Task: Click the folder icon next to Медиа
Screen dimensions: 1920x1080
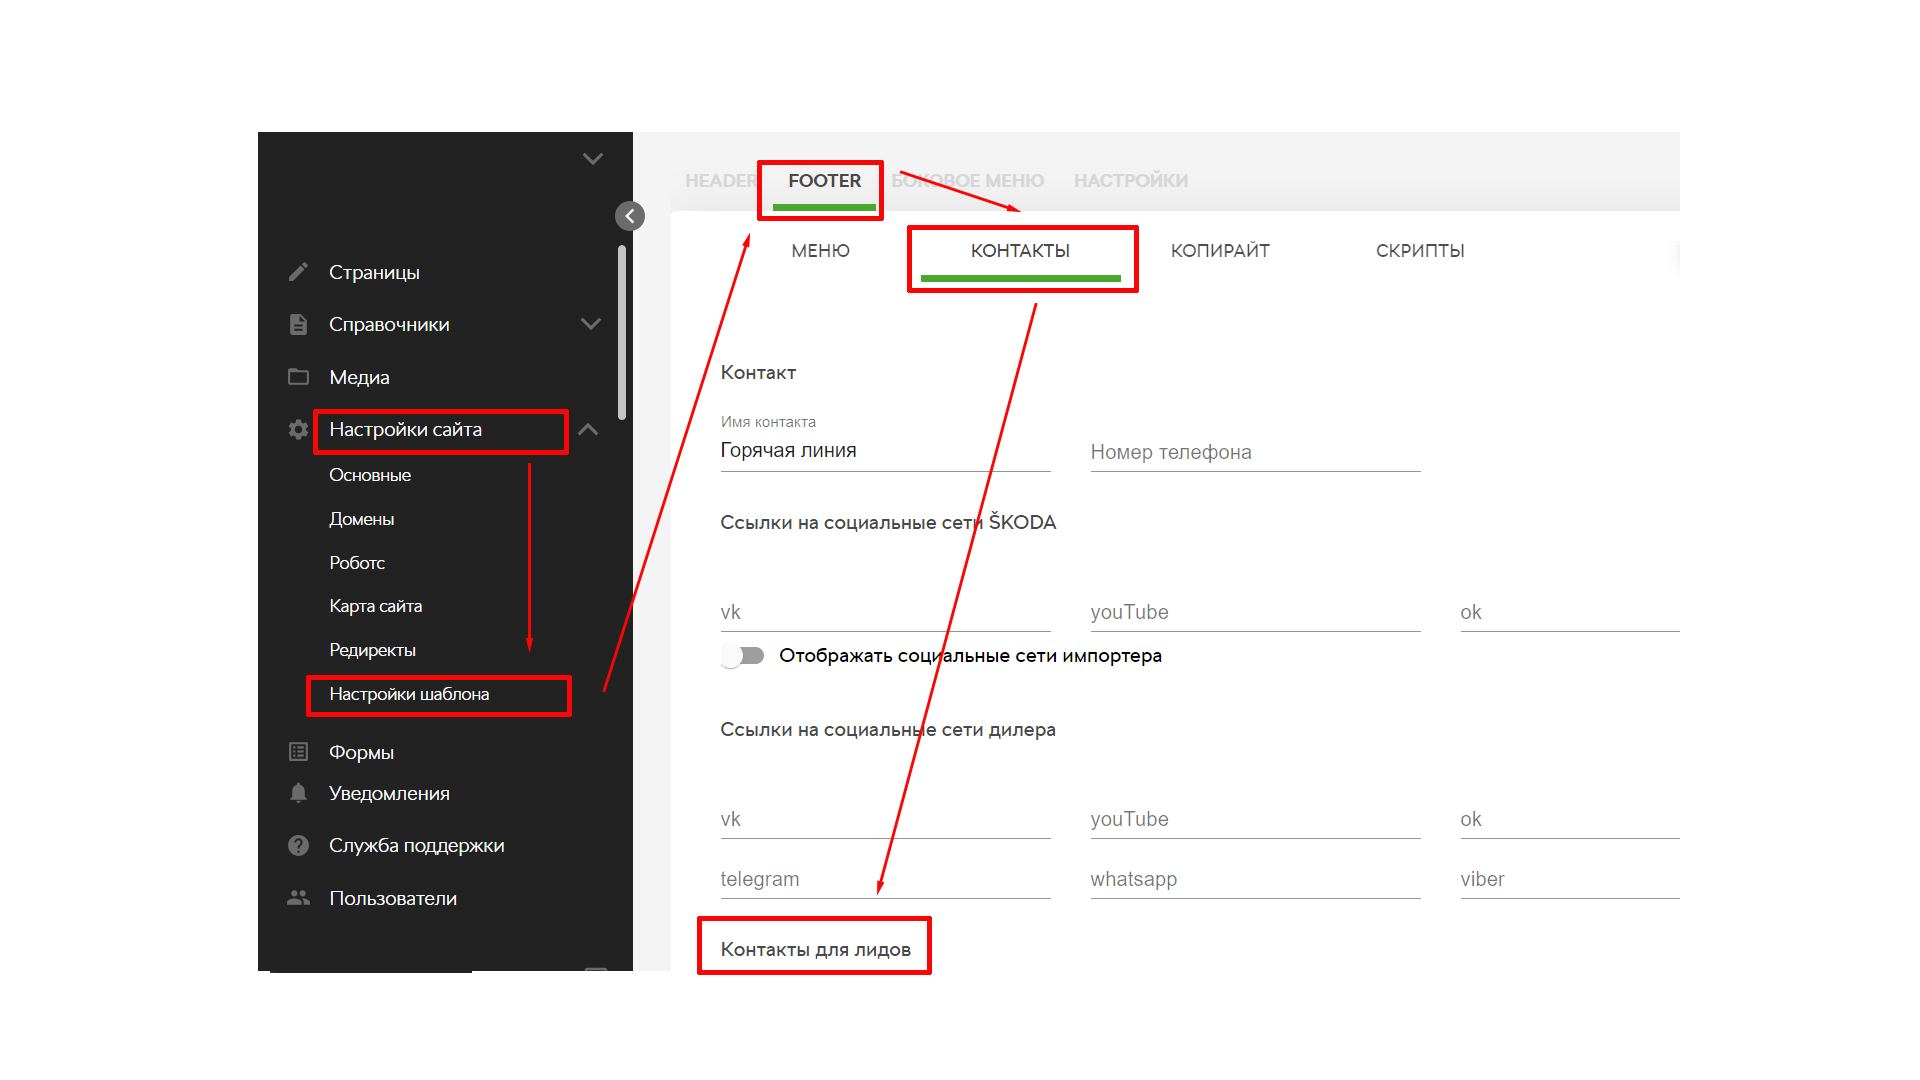Action: pos(298,377)
